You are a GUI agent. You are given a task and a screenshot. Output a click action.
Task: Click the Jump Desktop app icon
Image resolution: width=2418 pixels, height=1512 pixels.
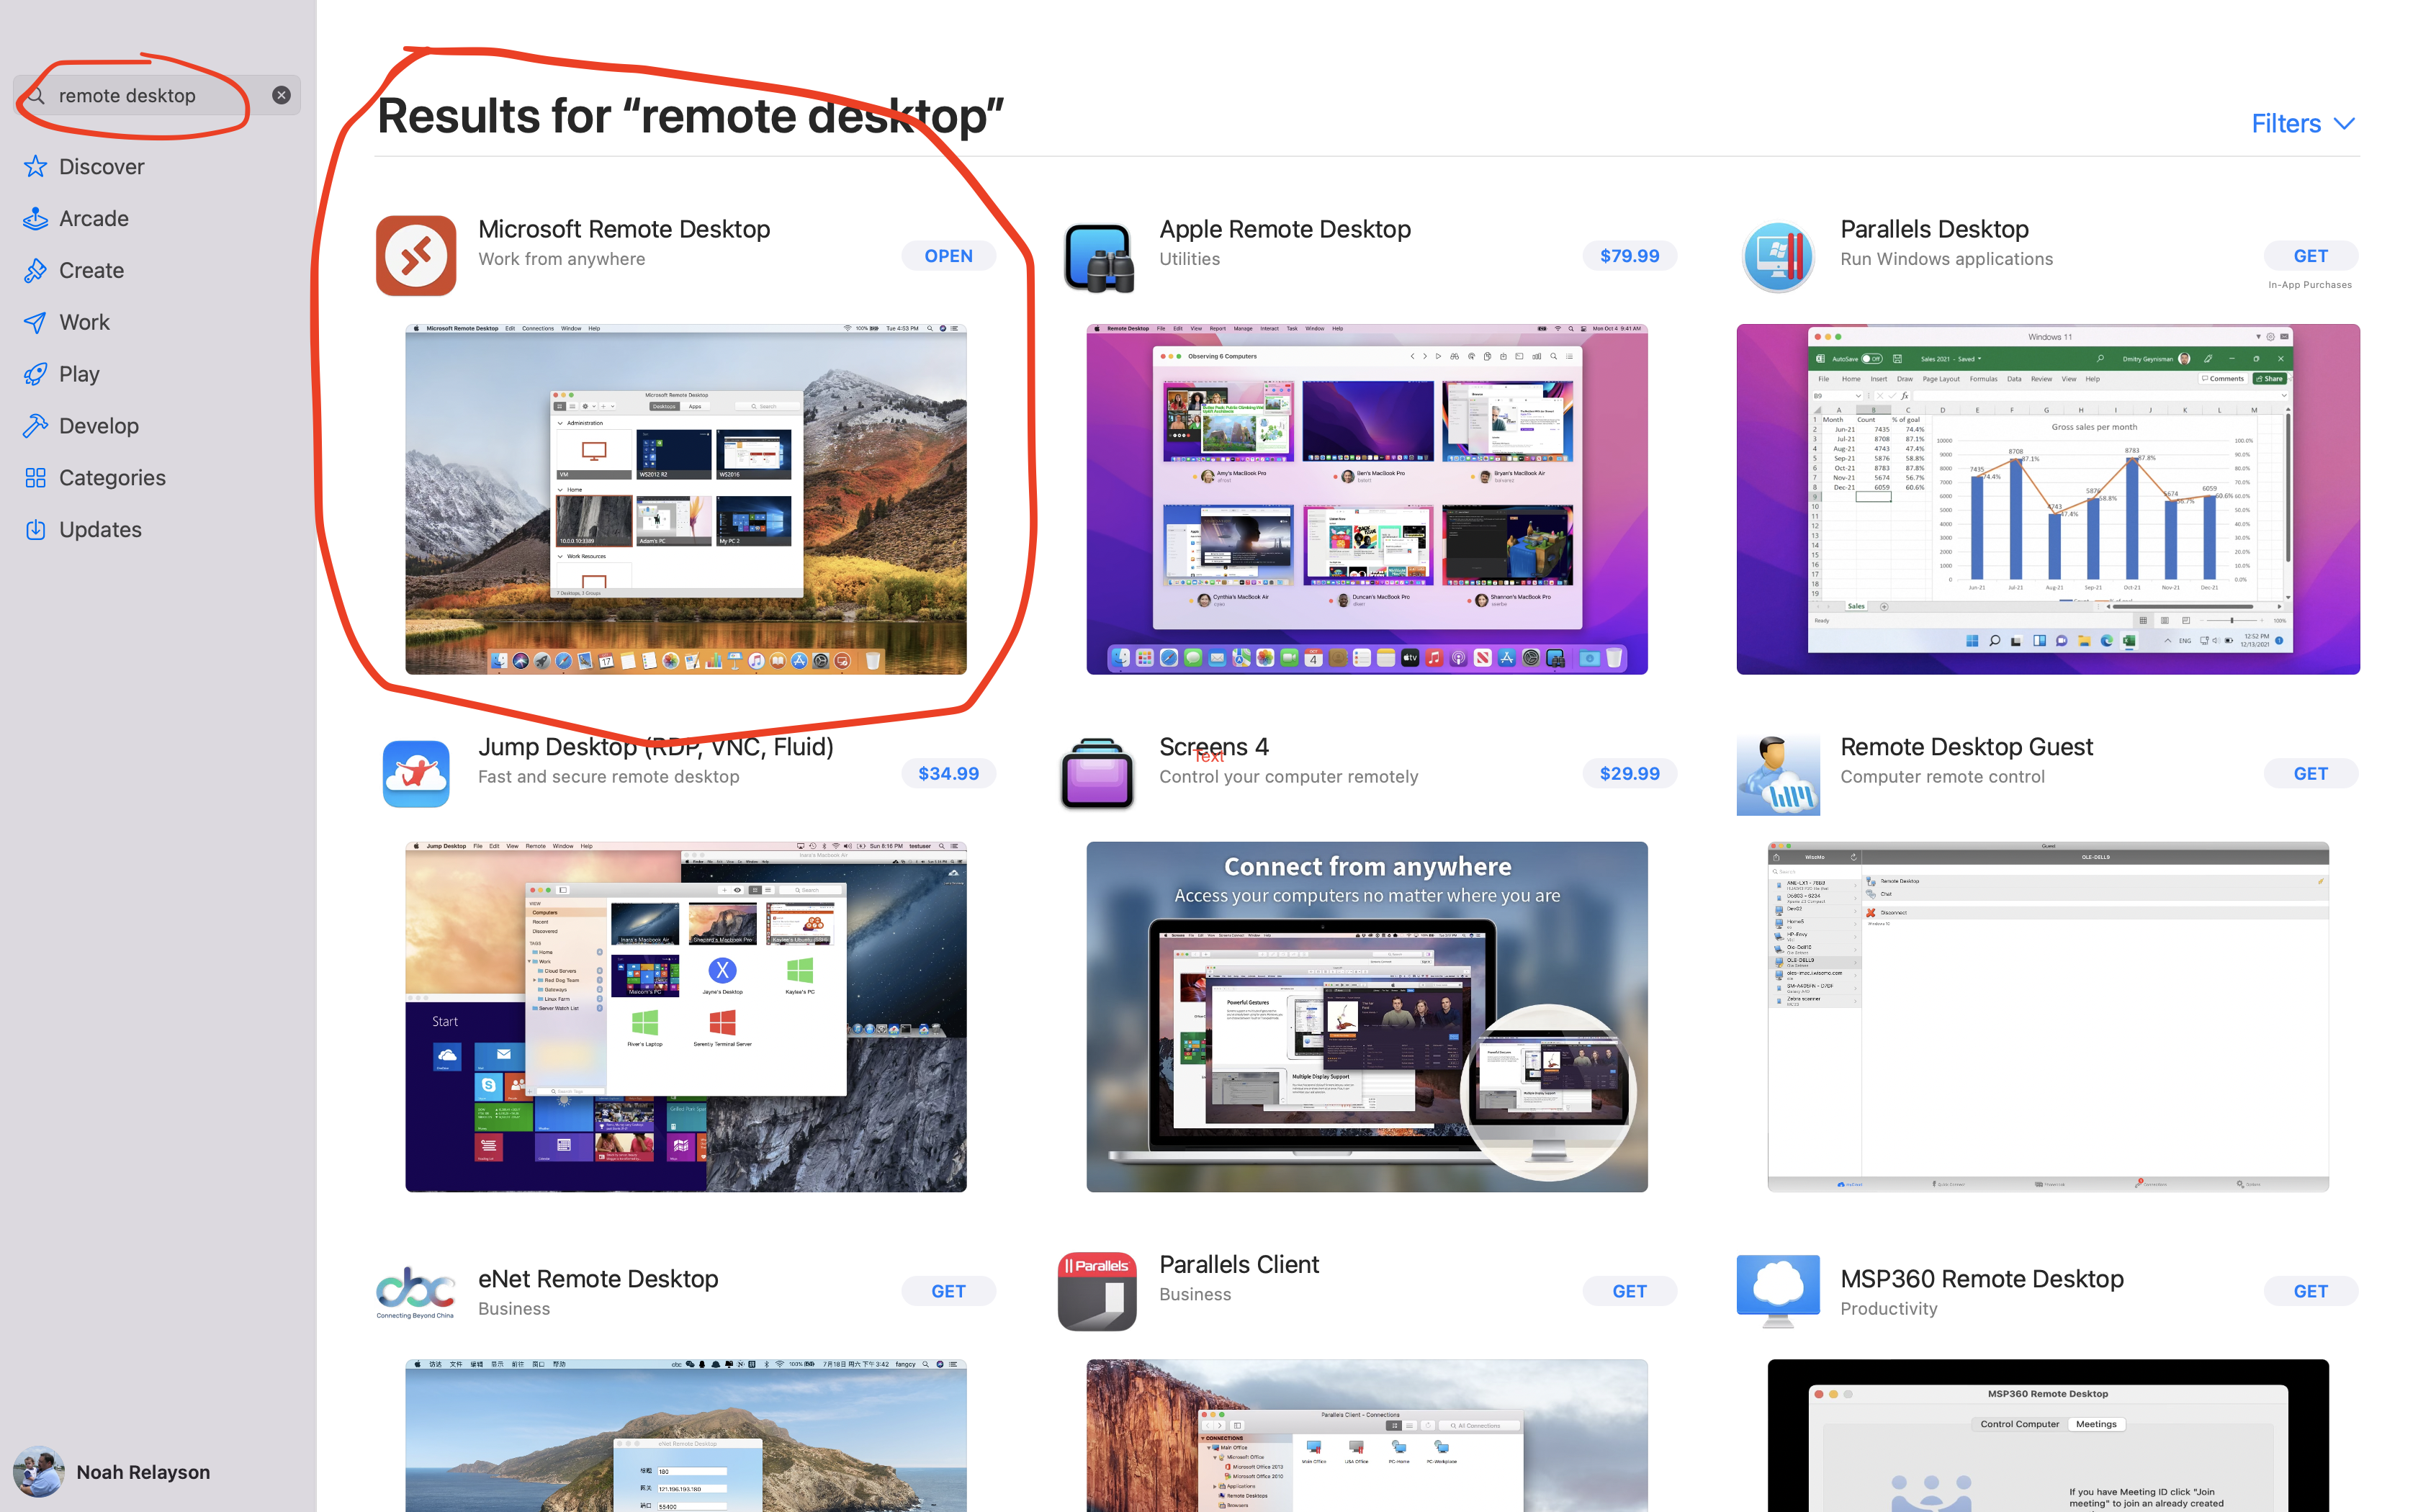[x=416, y=774]
